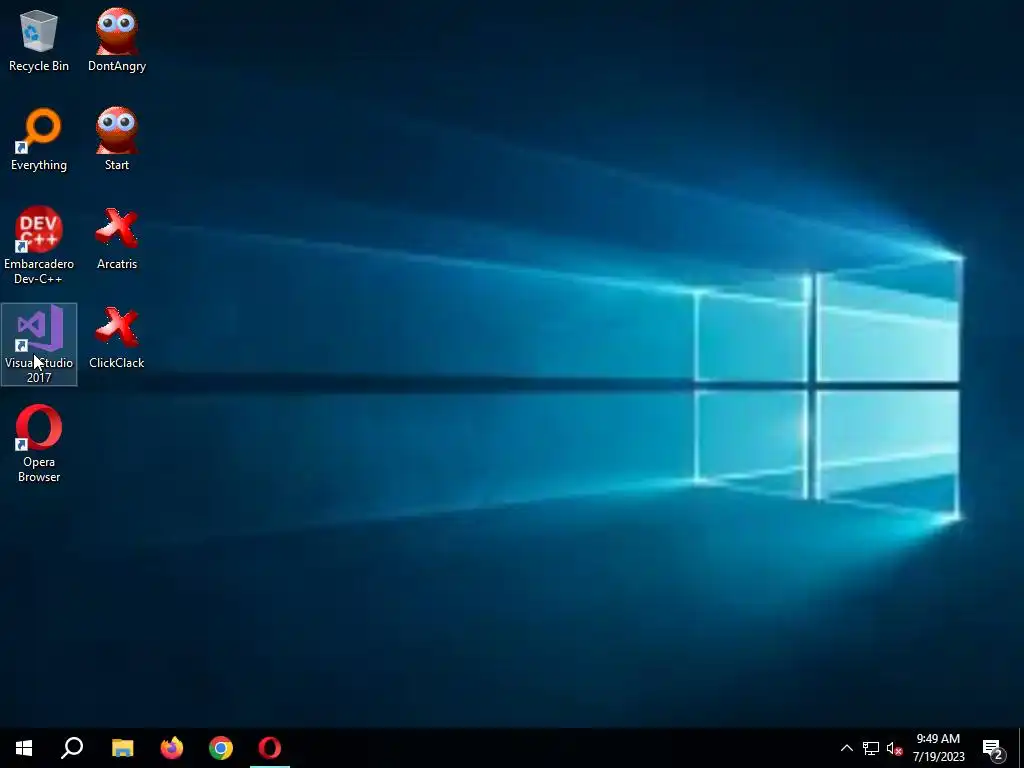Select the ClickClack desktop icon

coord(117,338)
